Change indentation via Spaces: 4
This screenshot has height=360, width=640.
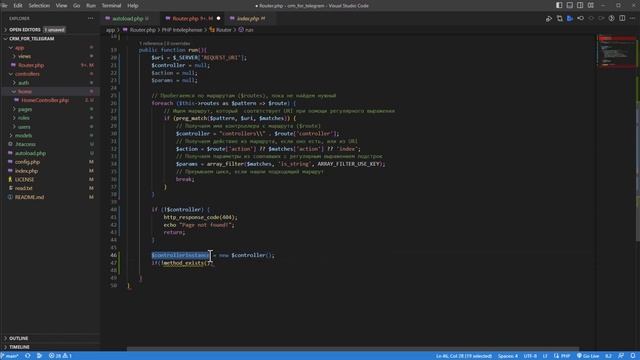507,356
